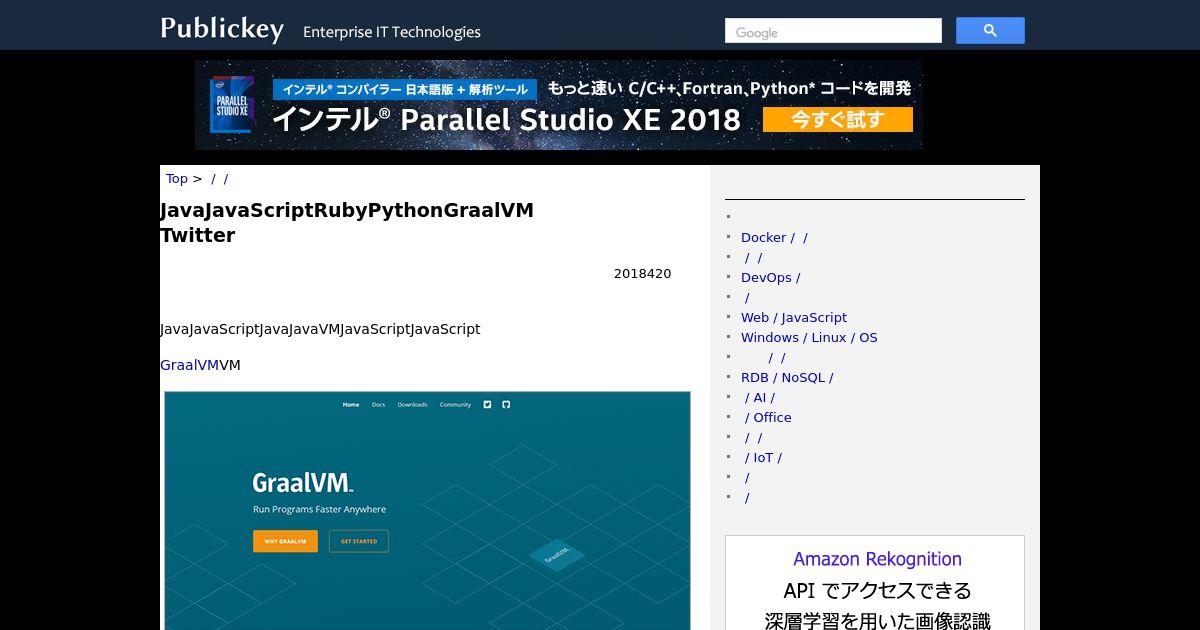The image size is (1200, 630).
Task: Open the Web / JavaScript category link
Action: pyautogui.click(x=794, y=317)
